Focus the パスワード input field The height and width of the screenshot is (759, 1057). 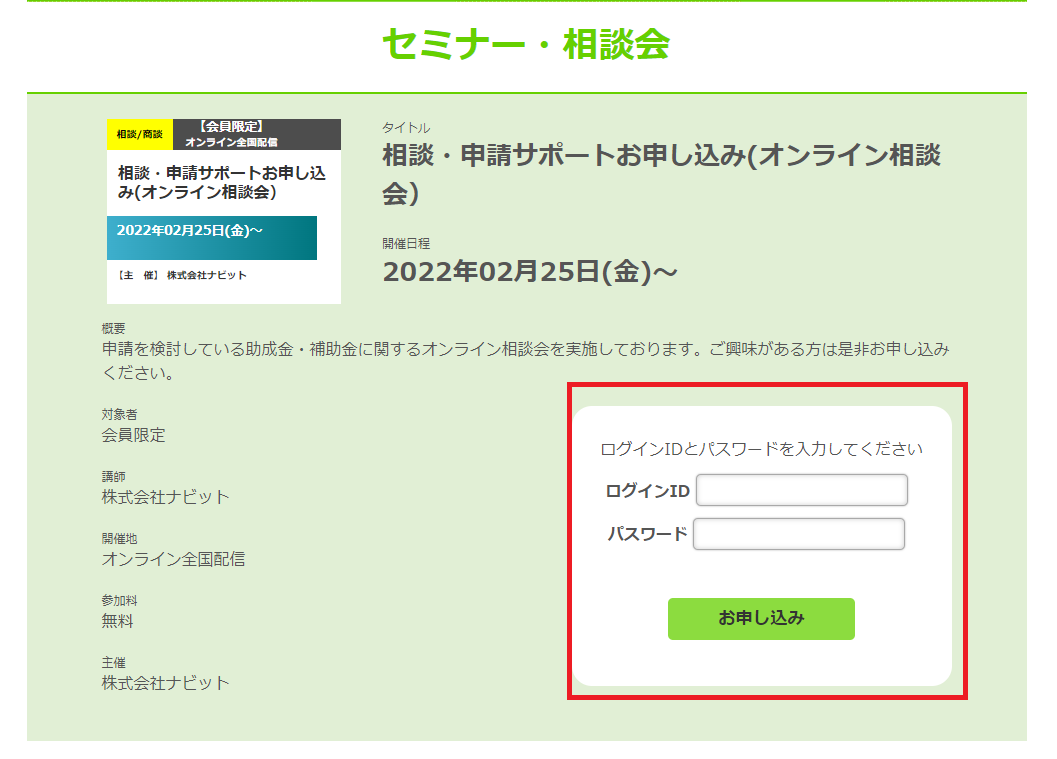click(798, 534)
